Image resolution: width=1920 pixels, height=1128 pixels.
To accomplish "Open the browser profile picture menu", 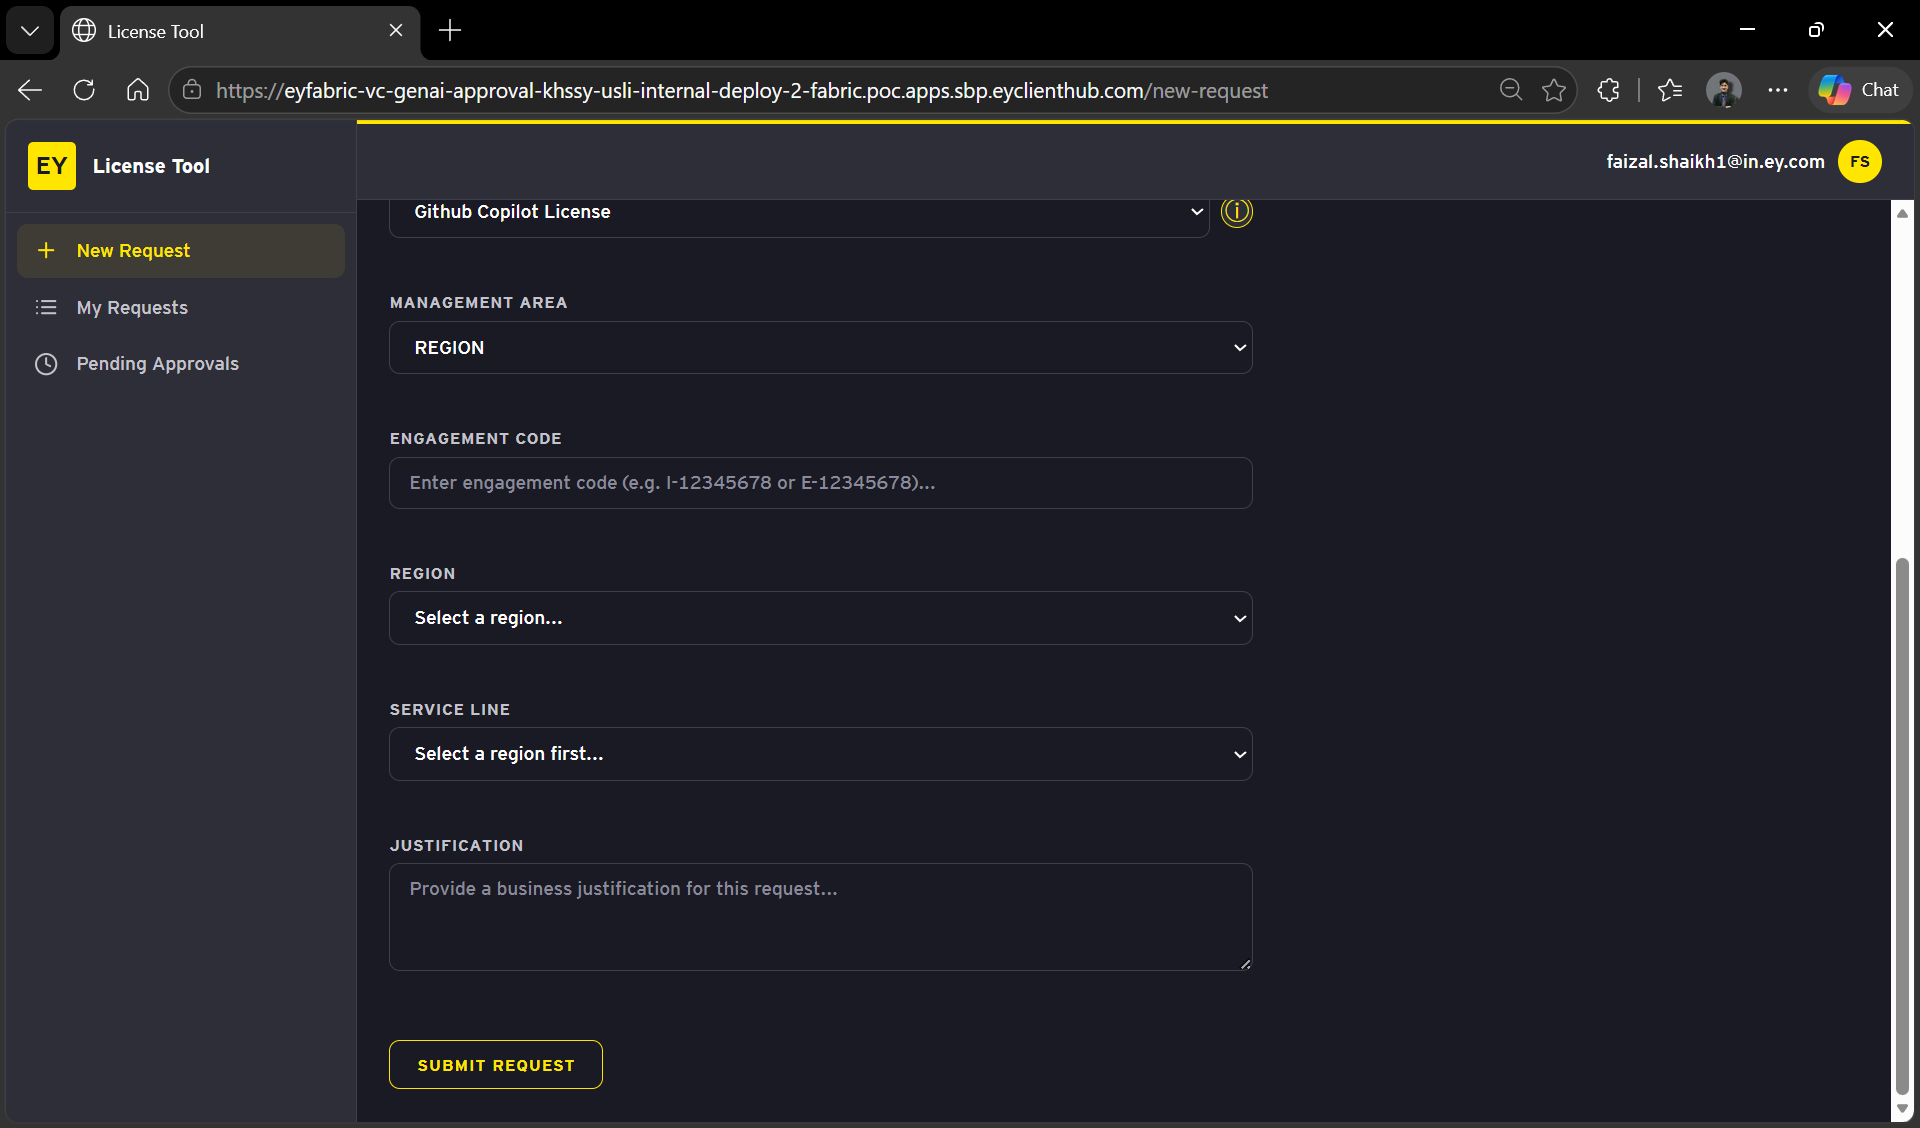I will click(x=1724, y=90).
